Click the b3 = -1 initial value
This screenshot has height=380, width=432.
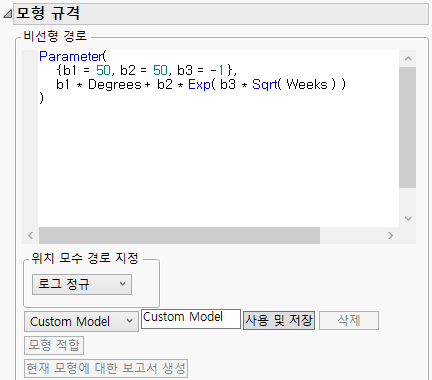point(201,70)
